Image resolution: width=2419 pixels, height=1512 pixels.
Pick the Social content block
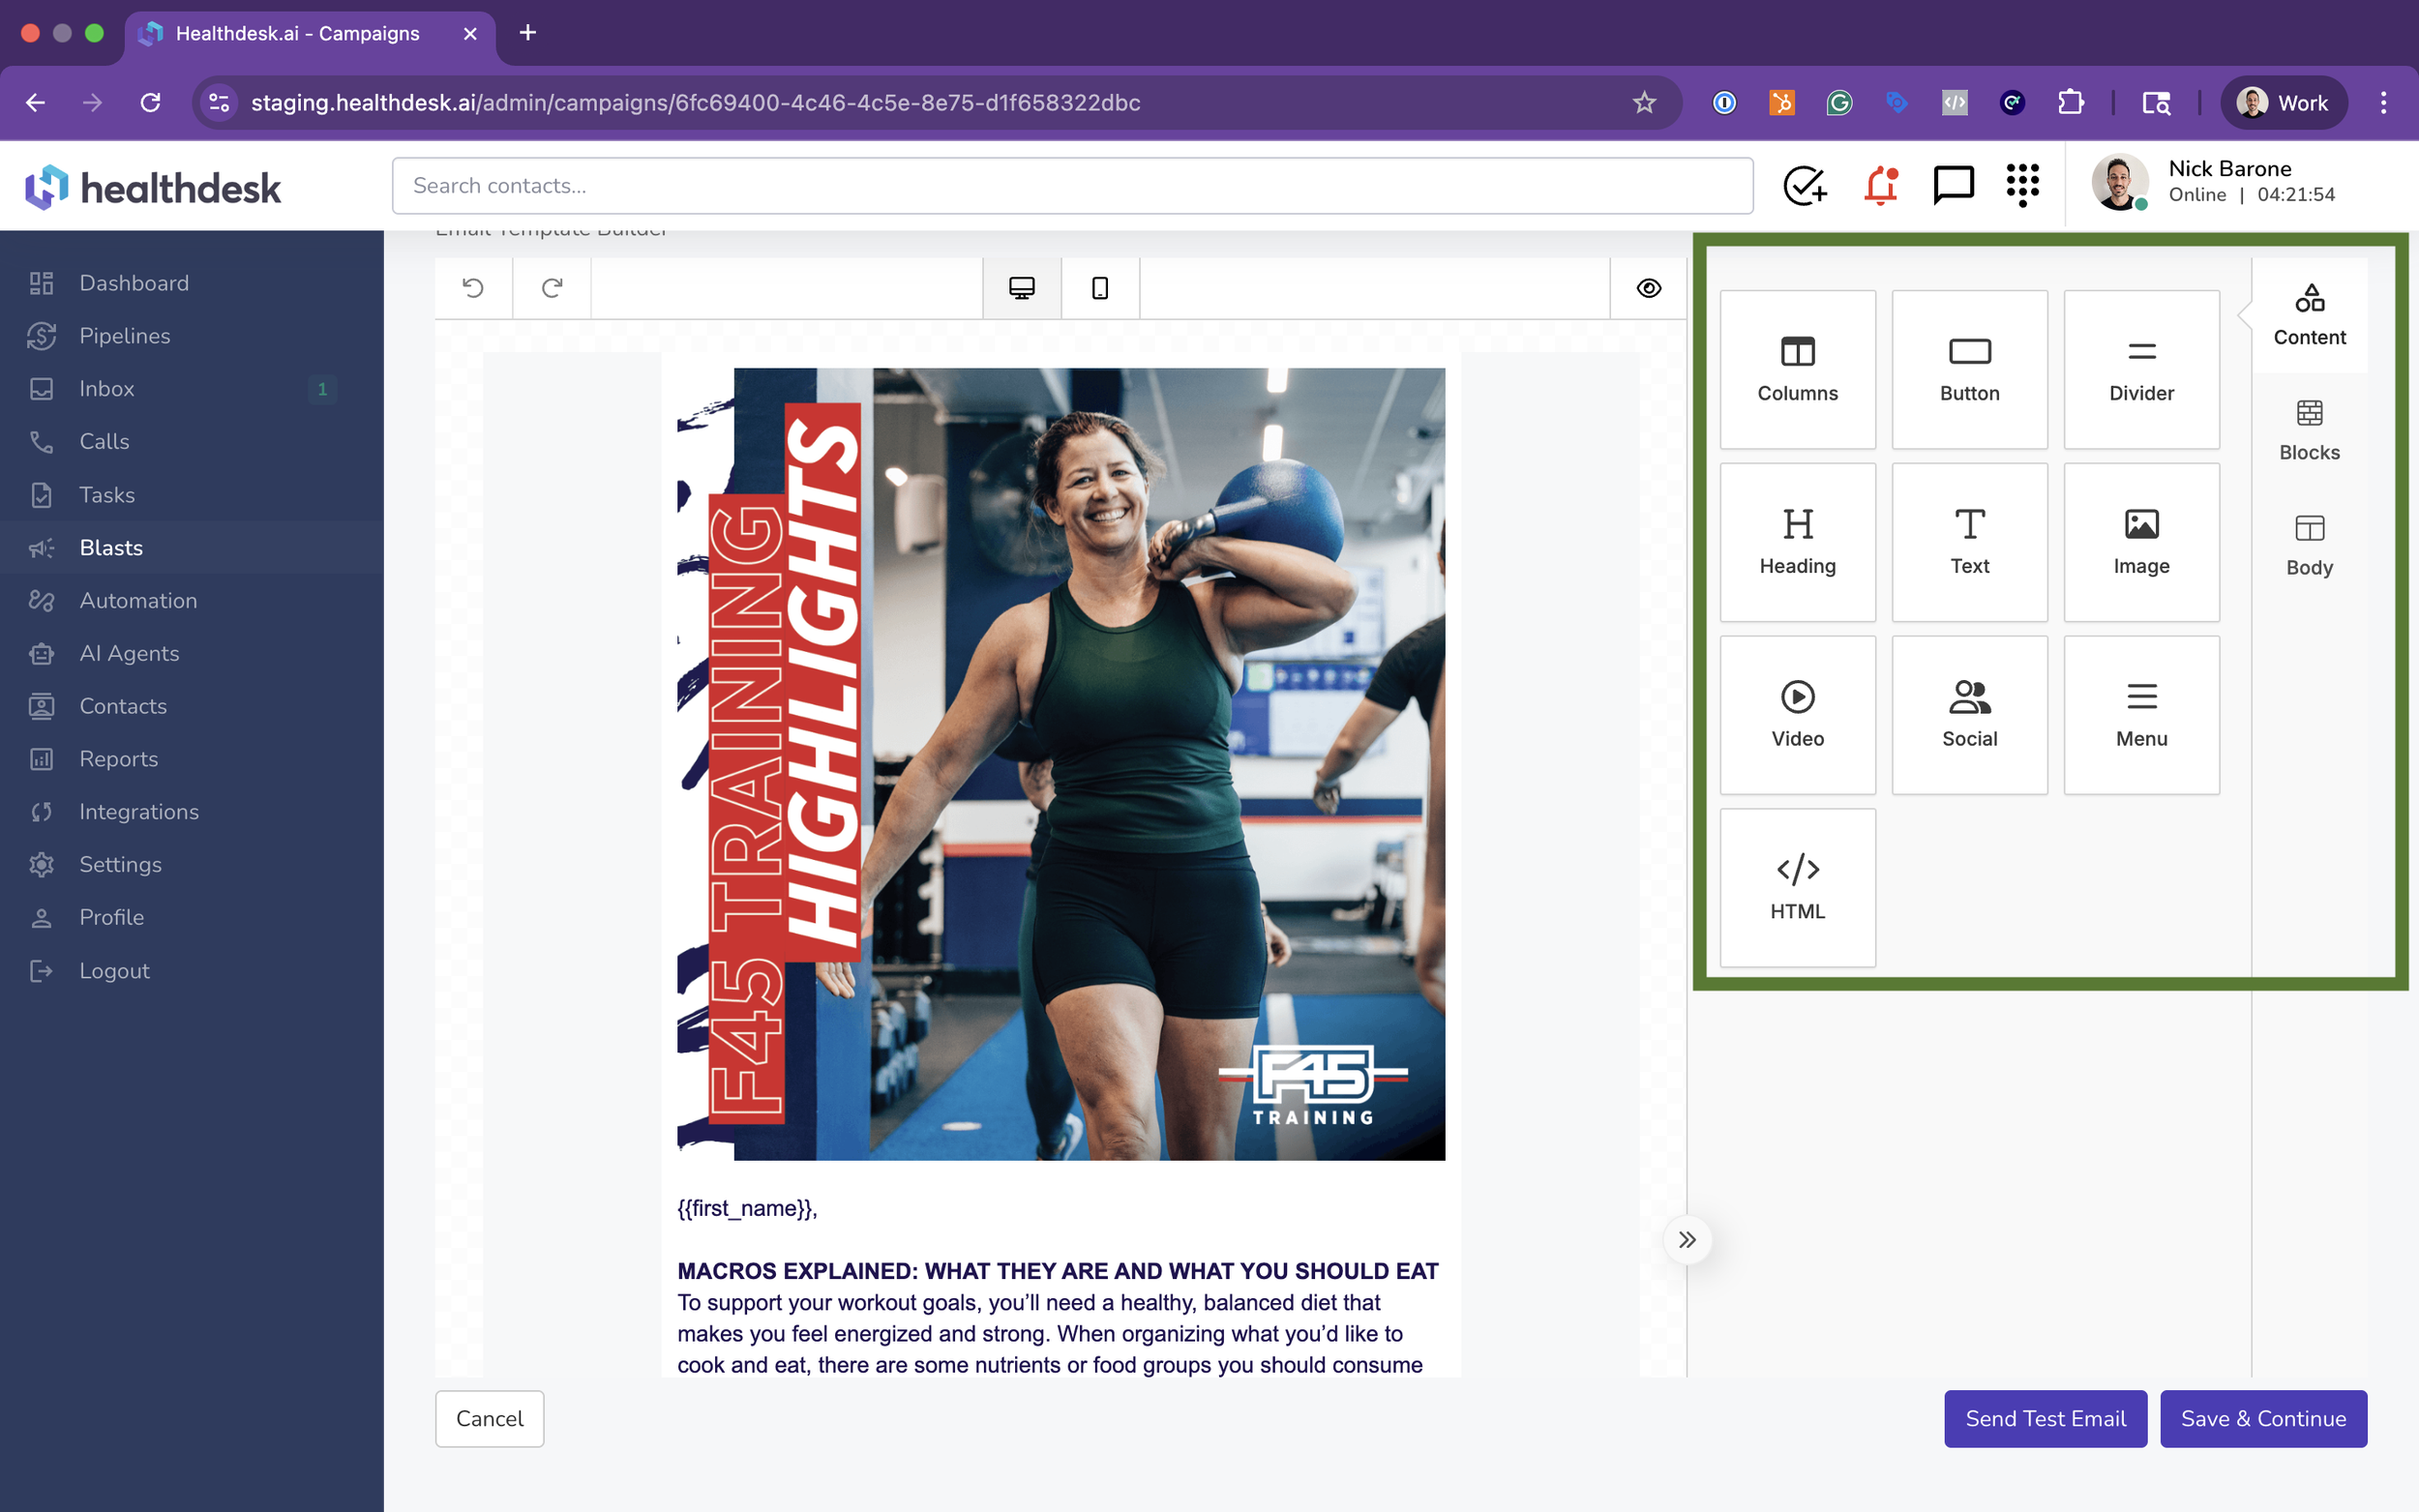[1969, 714]
